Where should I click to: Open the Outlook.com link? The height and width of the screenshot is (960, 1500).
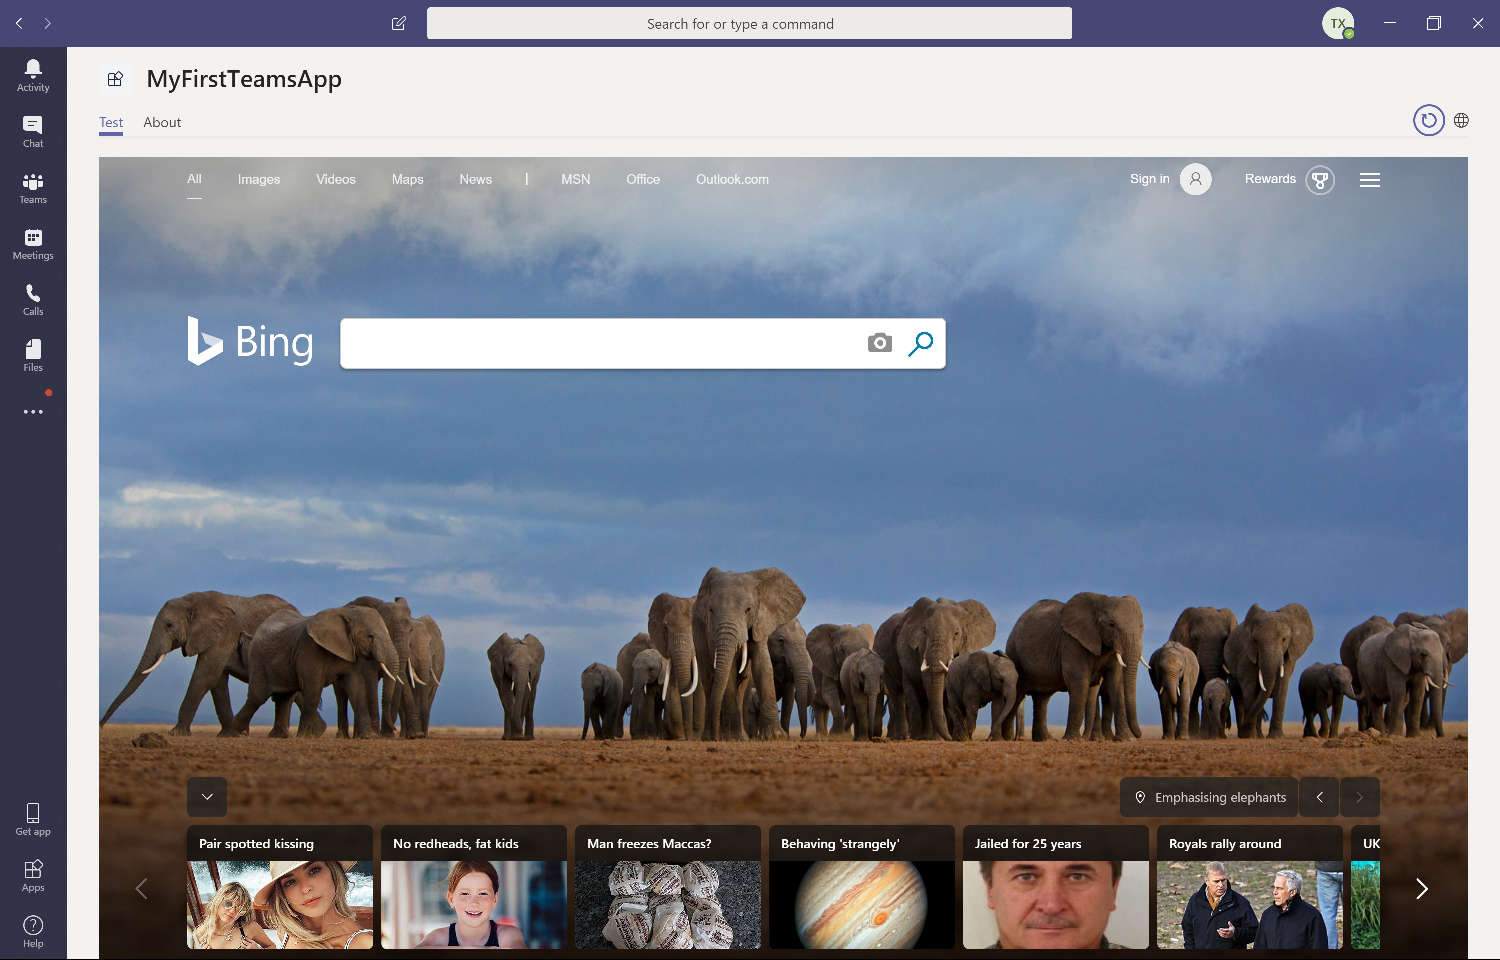click(x=733, y=179)
